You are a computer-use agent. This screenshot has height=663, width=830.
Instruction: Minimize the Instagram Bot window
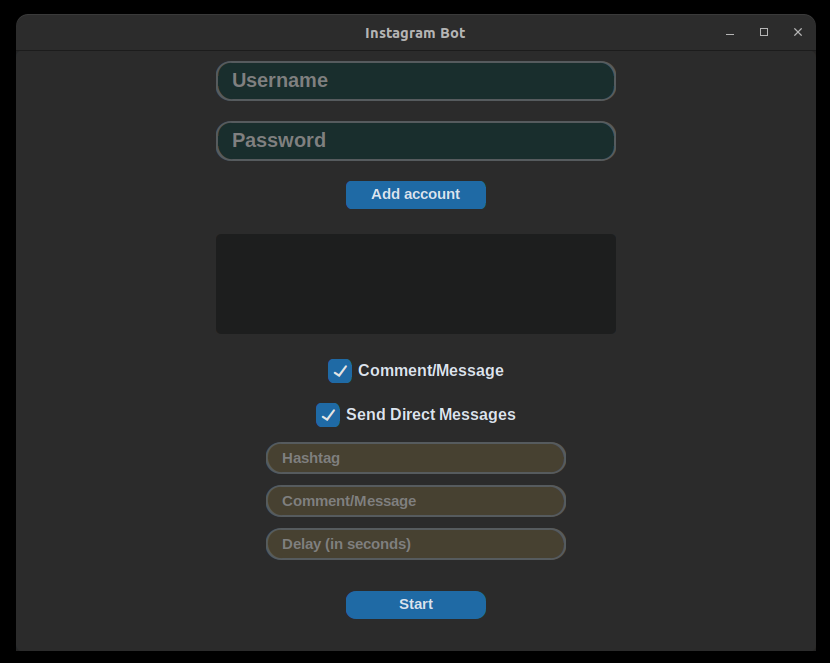click(730, 33)
